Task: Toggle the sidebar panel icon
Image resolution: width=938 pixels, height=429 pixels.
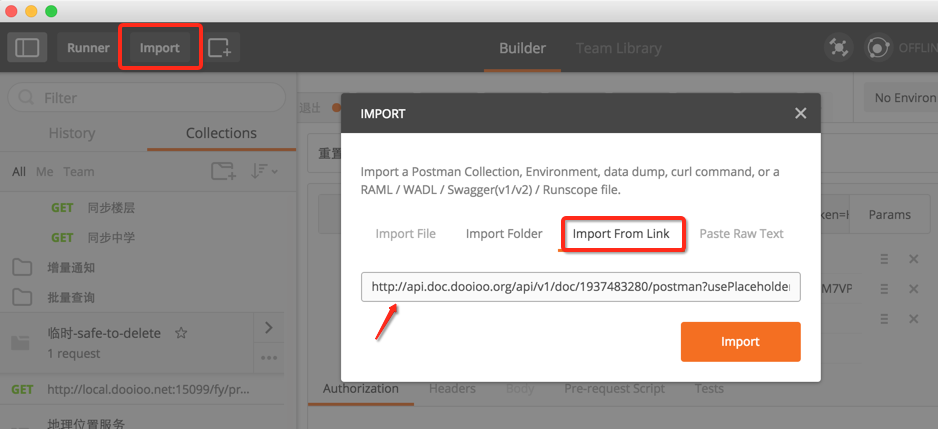Action: (x=27, y=47)
